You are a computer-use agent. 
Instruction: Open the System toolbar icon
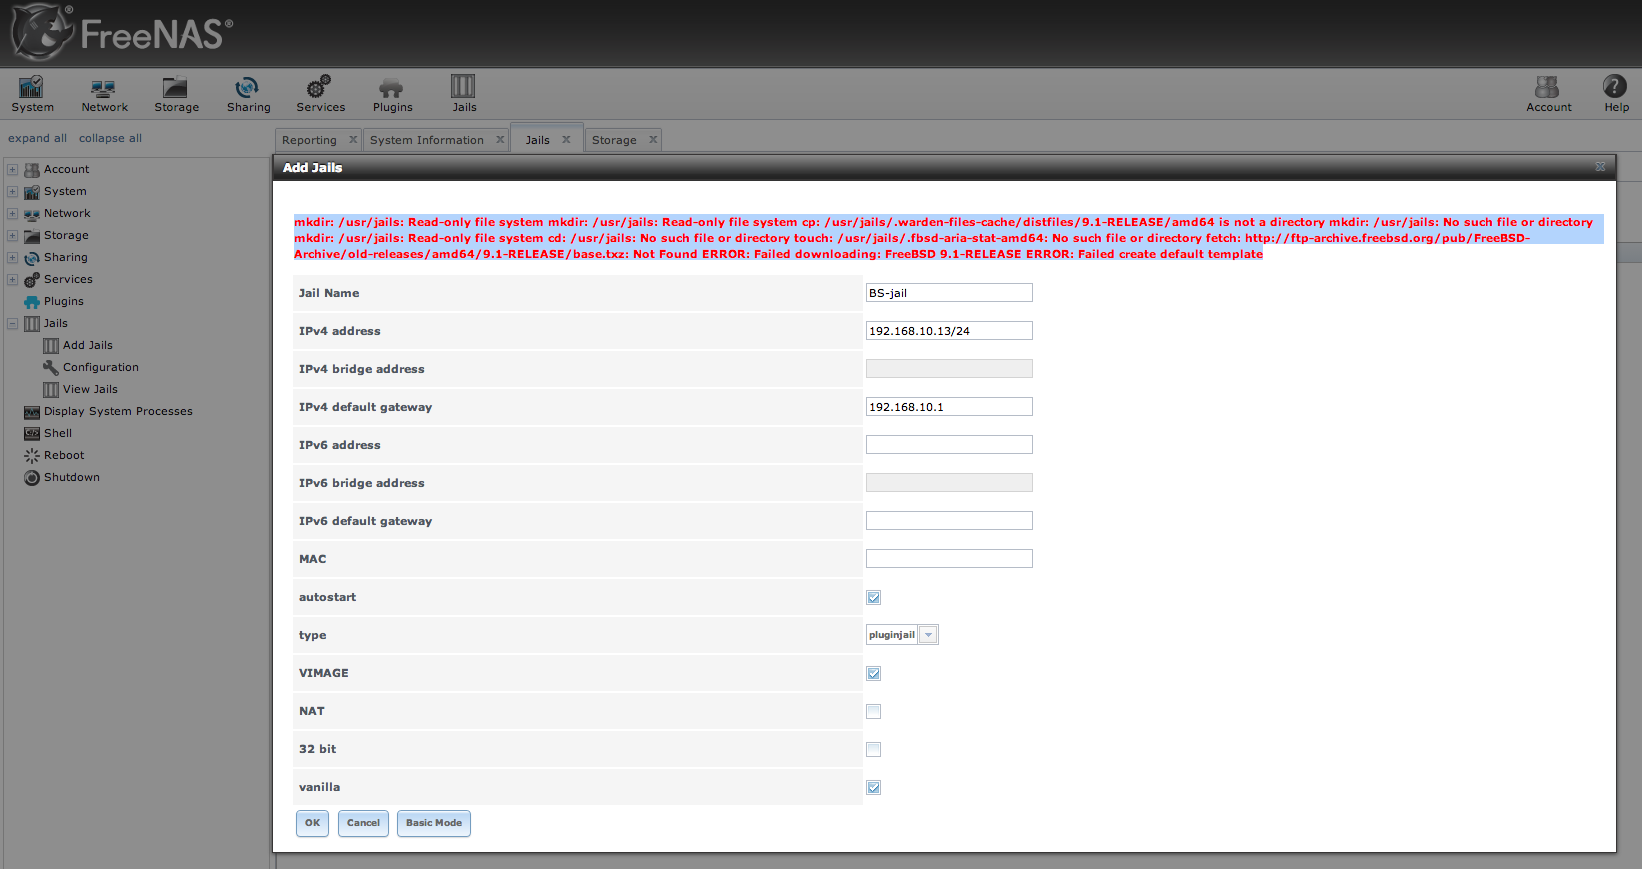tap(32, 94)
